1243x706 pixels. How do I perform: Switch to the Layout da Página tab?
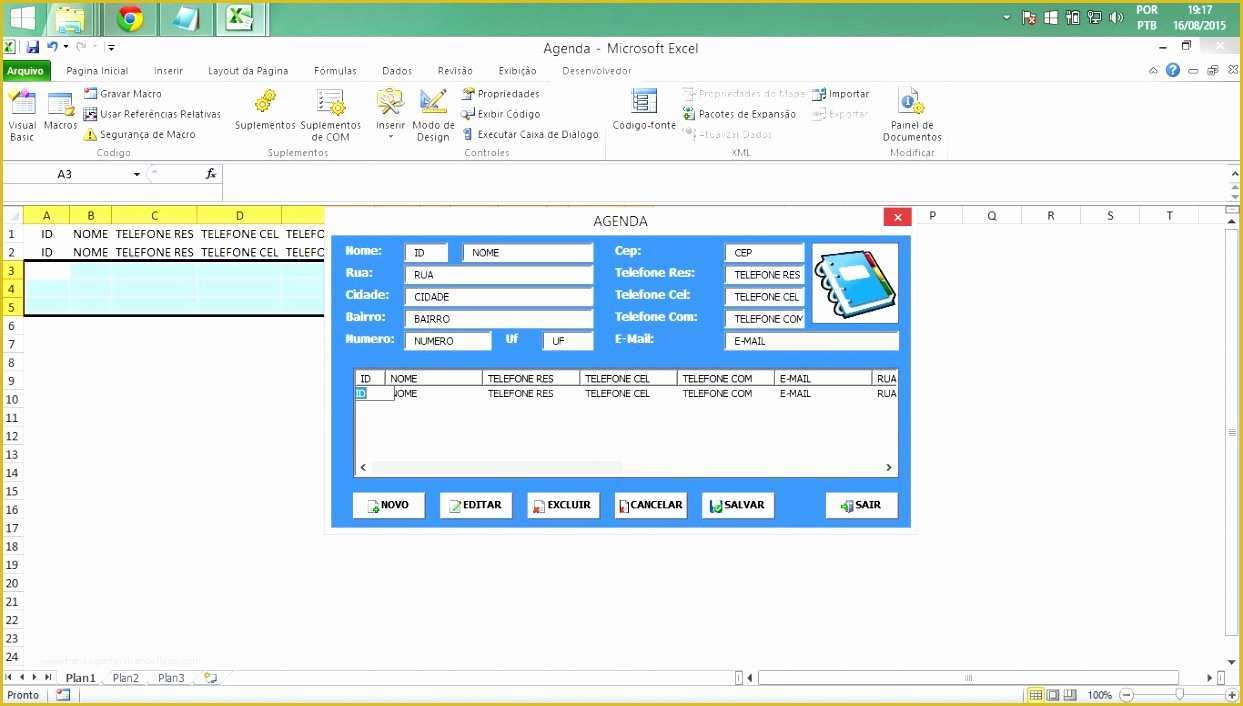248,71
